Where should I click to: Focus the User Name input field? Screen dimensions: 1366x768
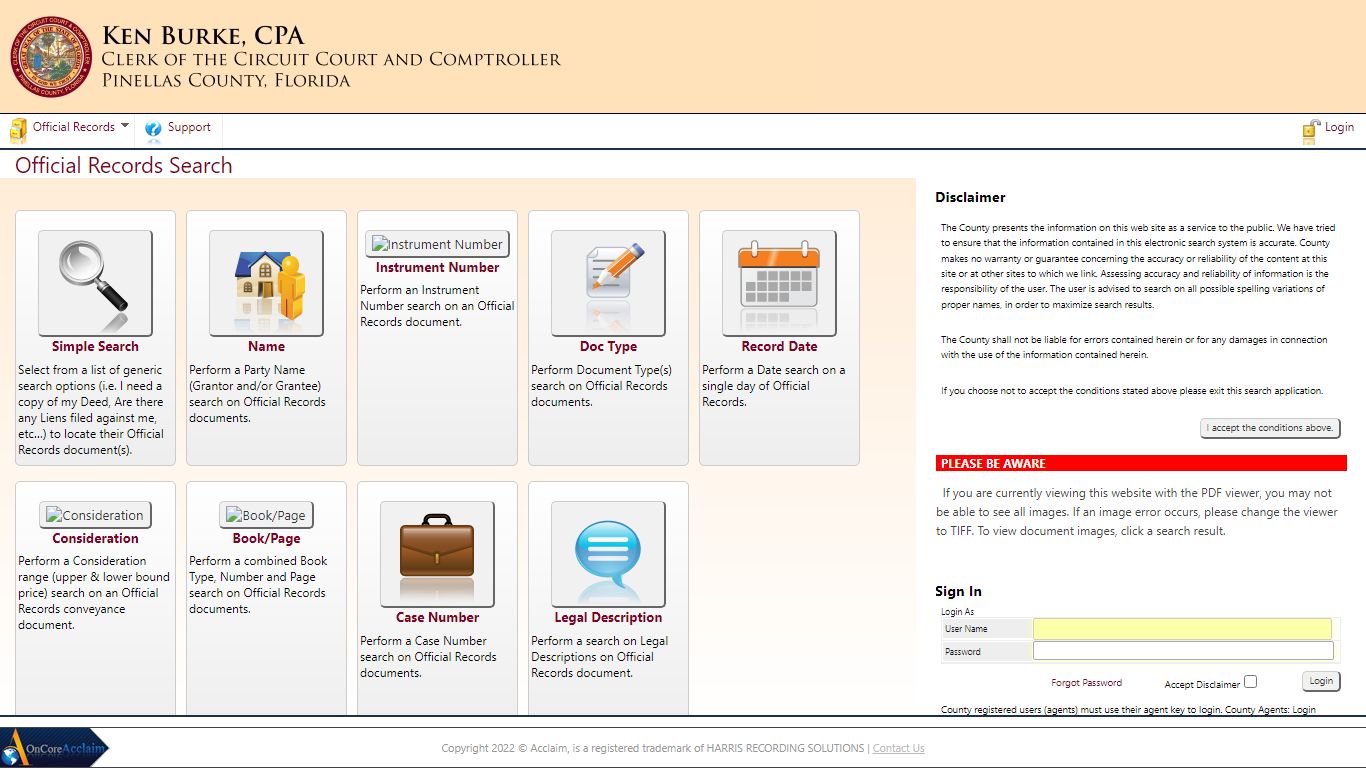[1182, 629]
